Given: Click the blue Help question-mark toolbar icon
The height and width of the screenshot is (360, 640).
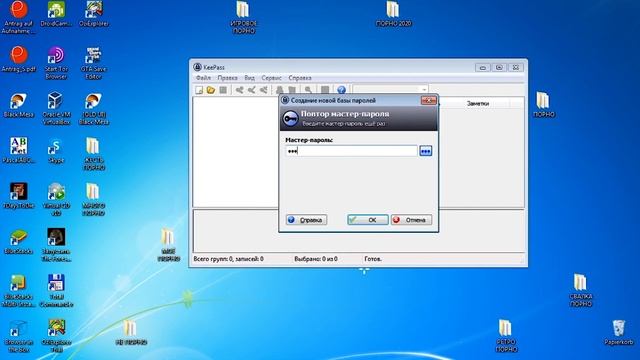Looking at the screenshot, I should tap(342, 90).
